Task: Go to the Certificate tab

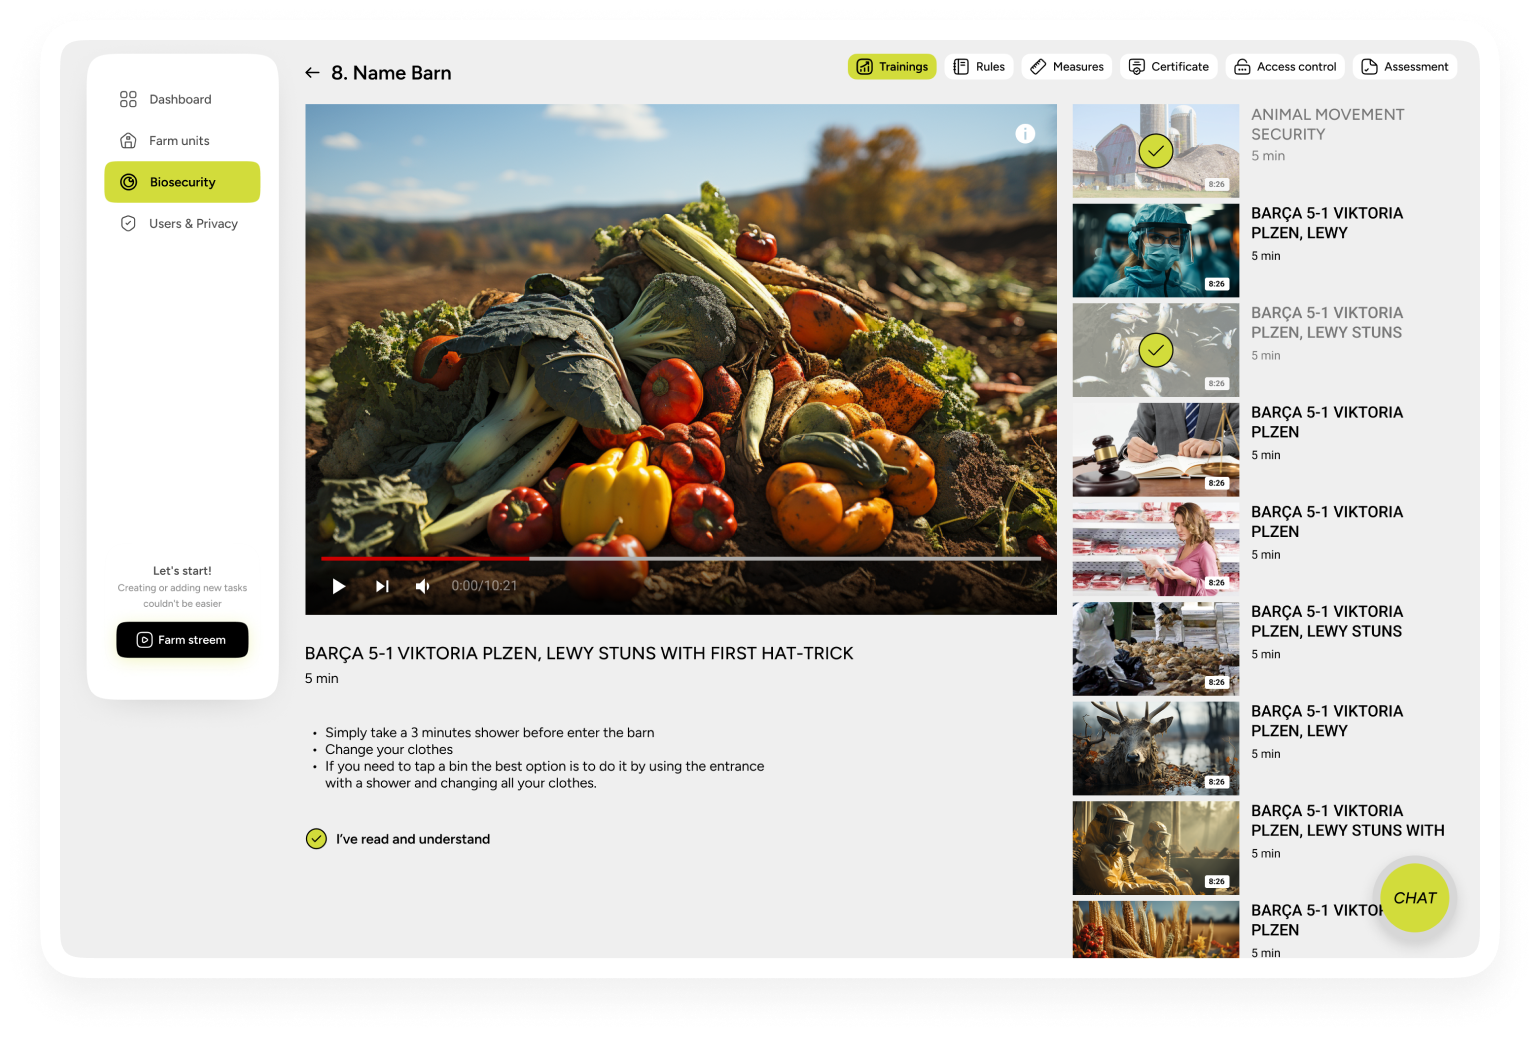Action: pyautogui.click(x=1169, y=67)
